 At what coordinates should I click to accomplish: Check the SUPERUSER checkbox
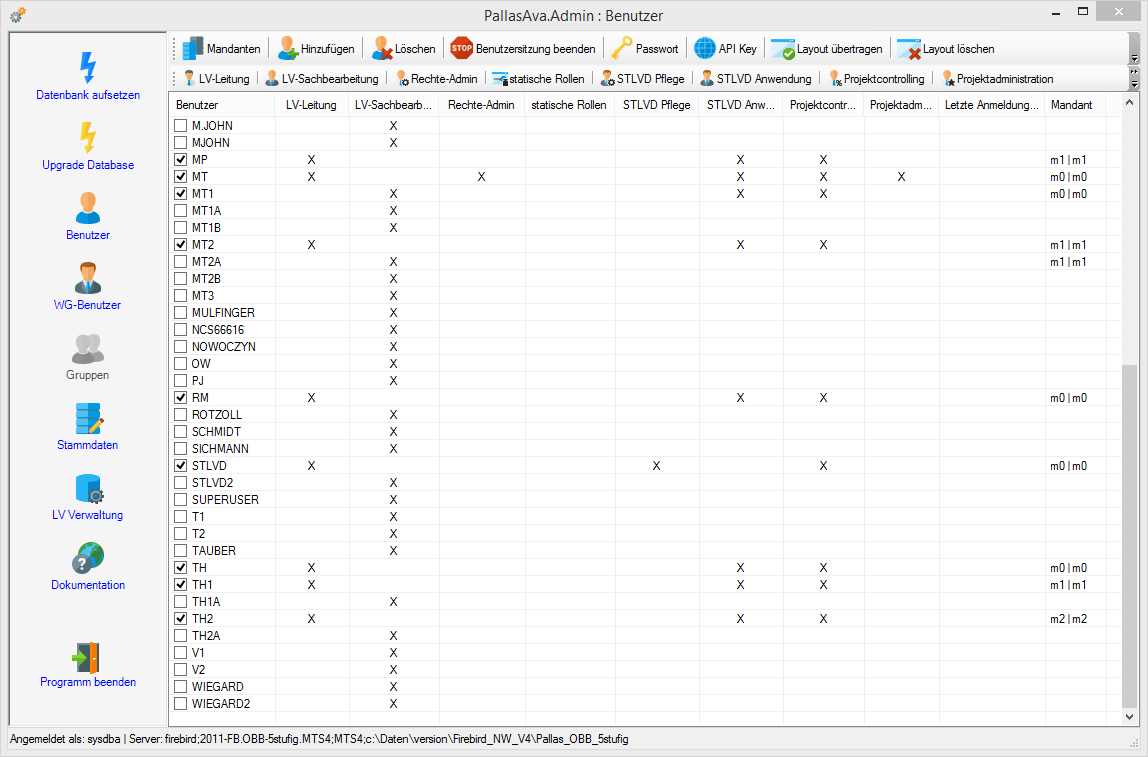point(181,500)
